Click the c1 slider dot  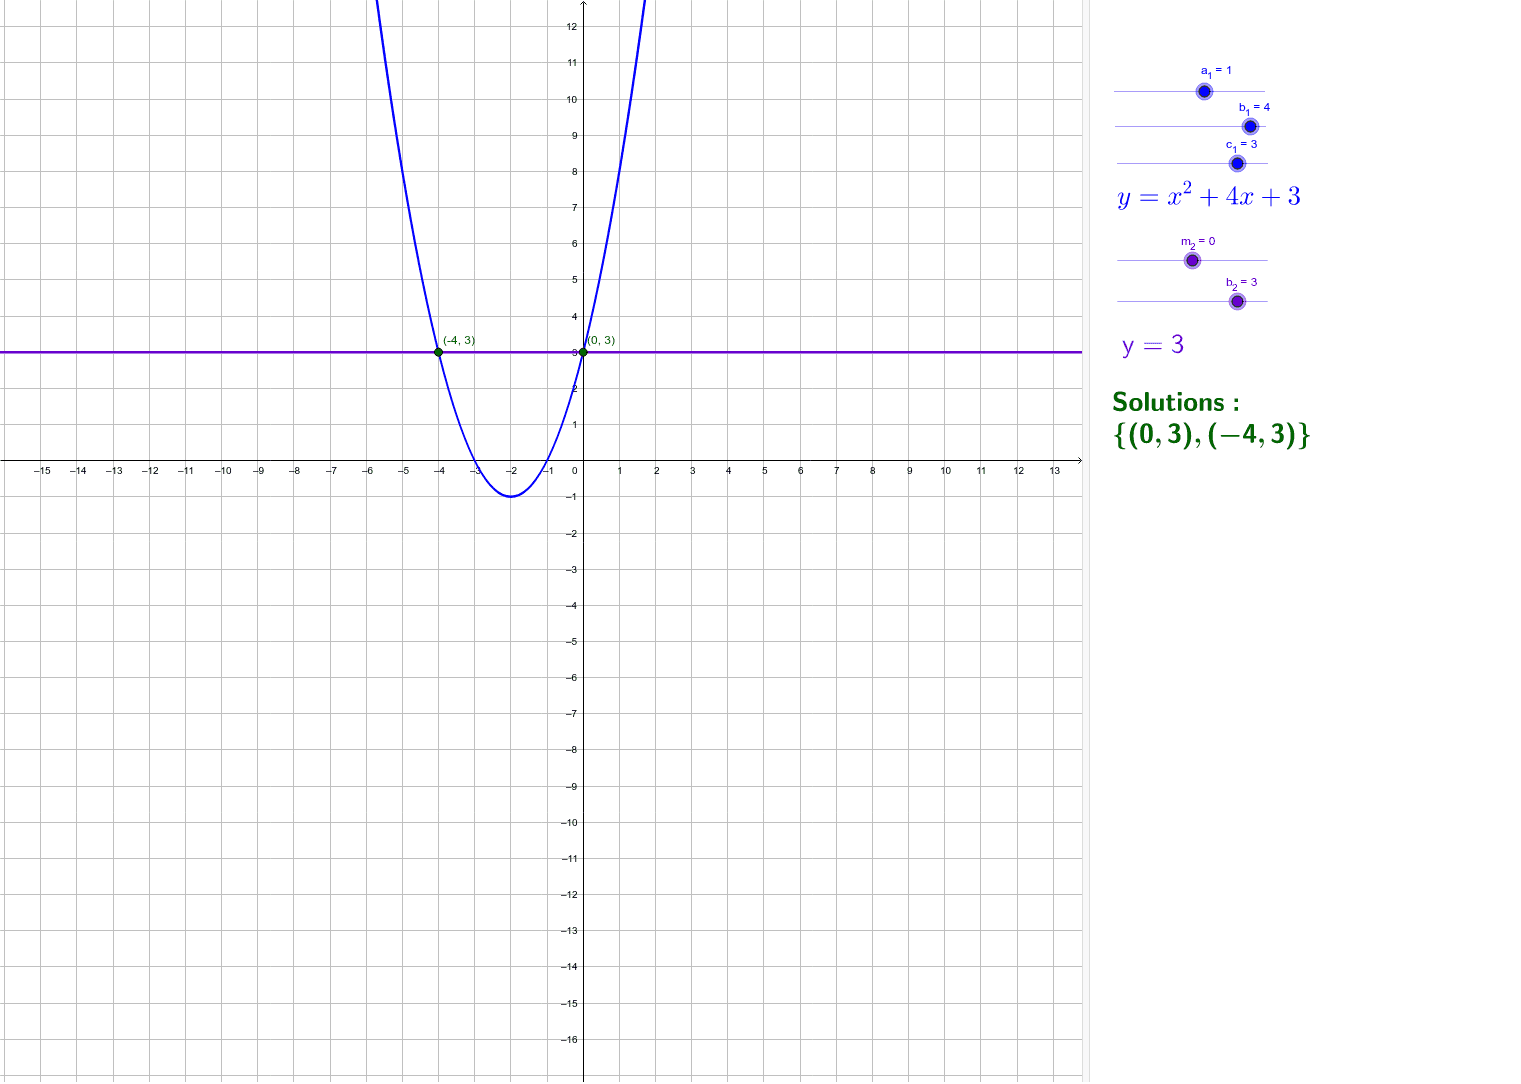(x=1237, y=162)
